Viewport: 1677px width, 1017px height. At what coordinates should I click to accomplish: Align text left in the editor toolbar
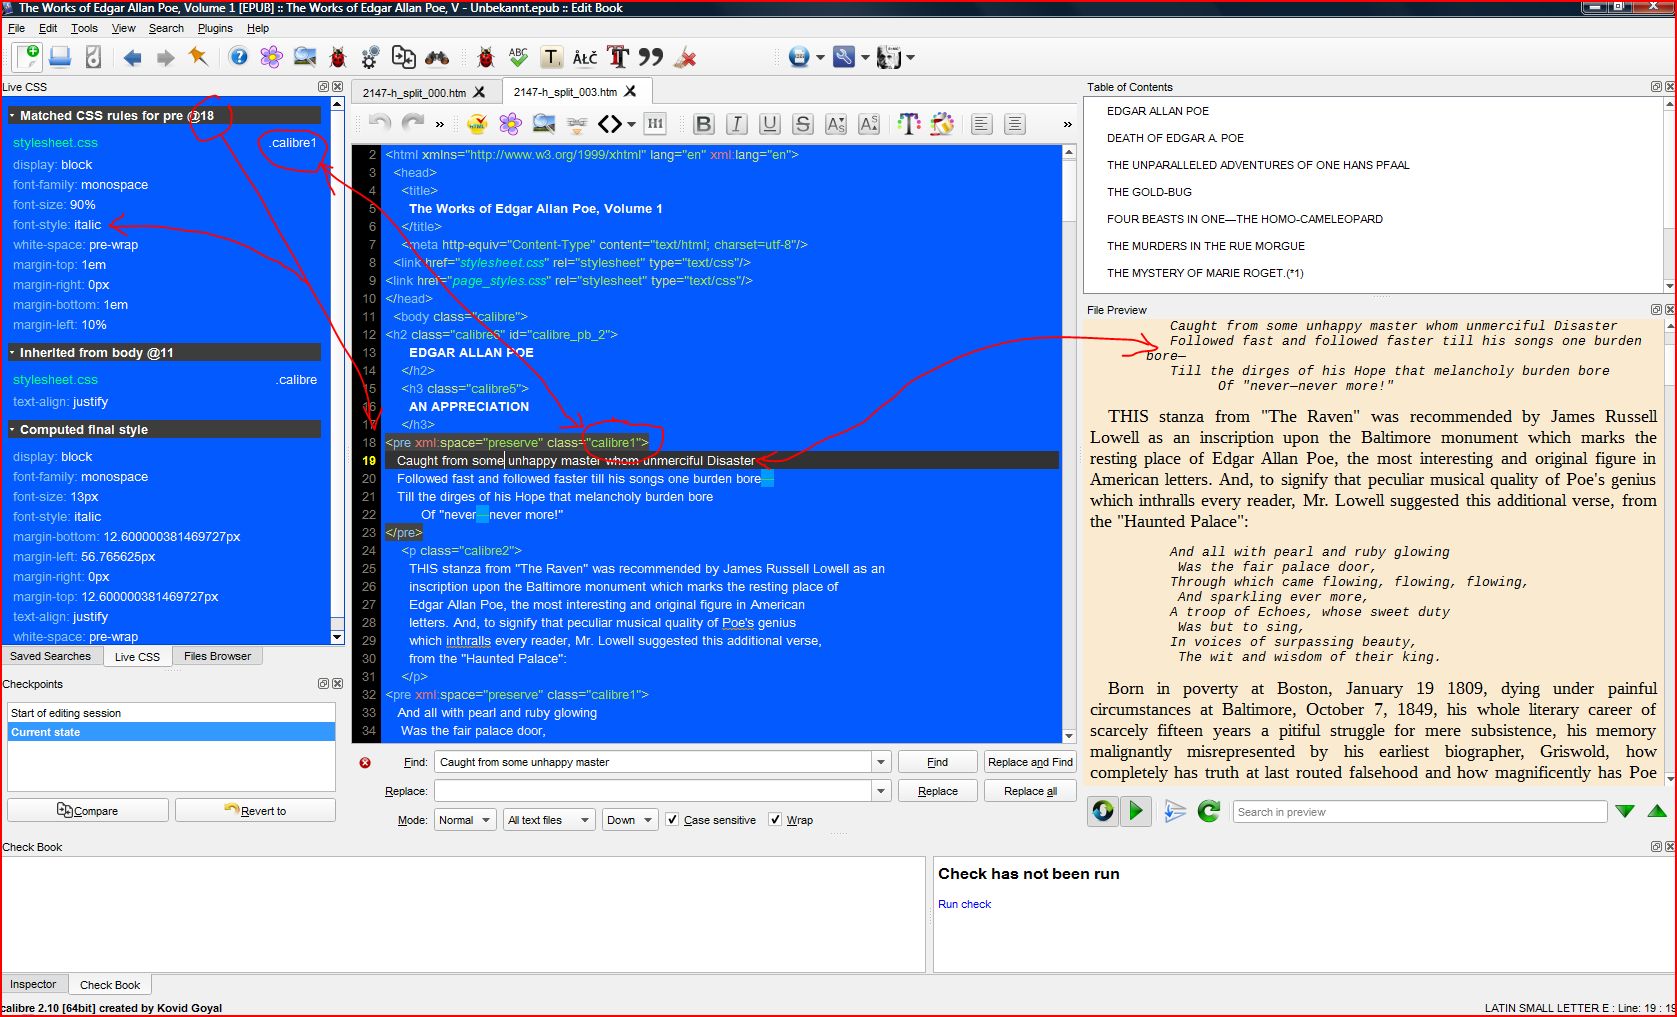[982, 124]
